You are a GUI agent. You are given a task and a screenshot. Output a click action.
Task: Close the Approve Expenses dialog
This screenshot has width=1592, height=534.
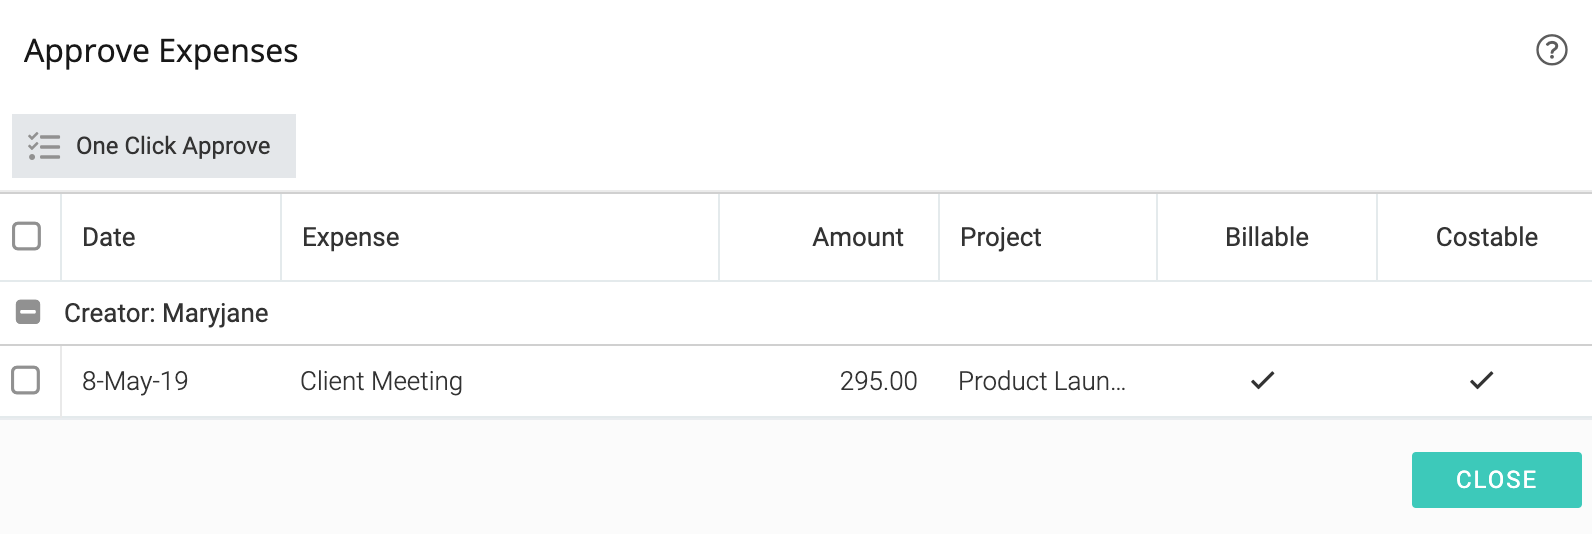click(x=1496, y=480)
